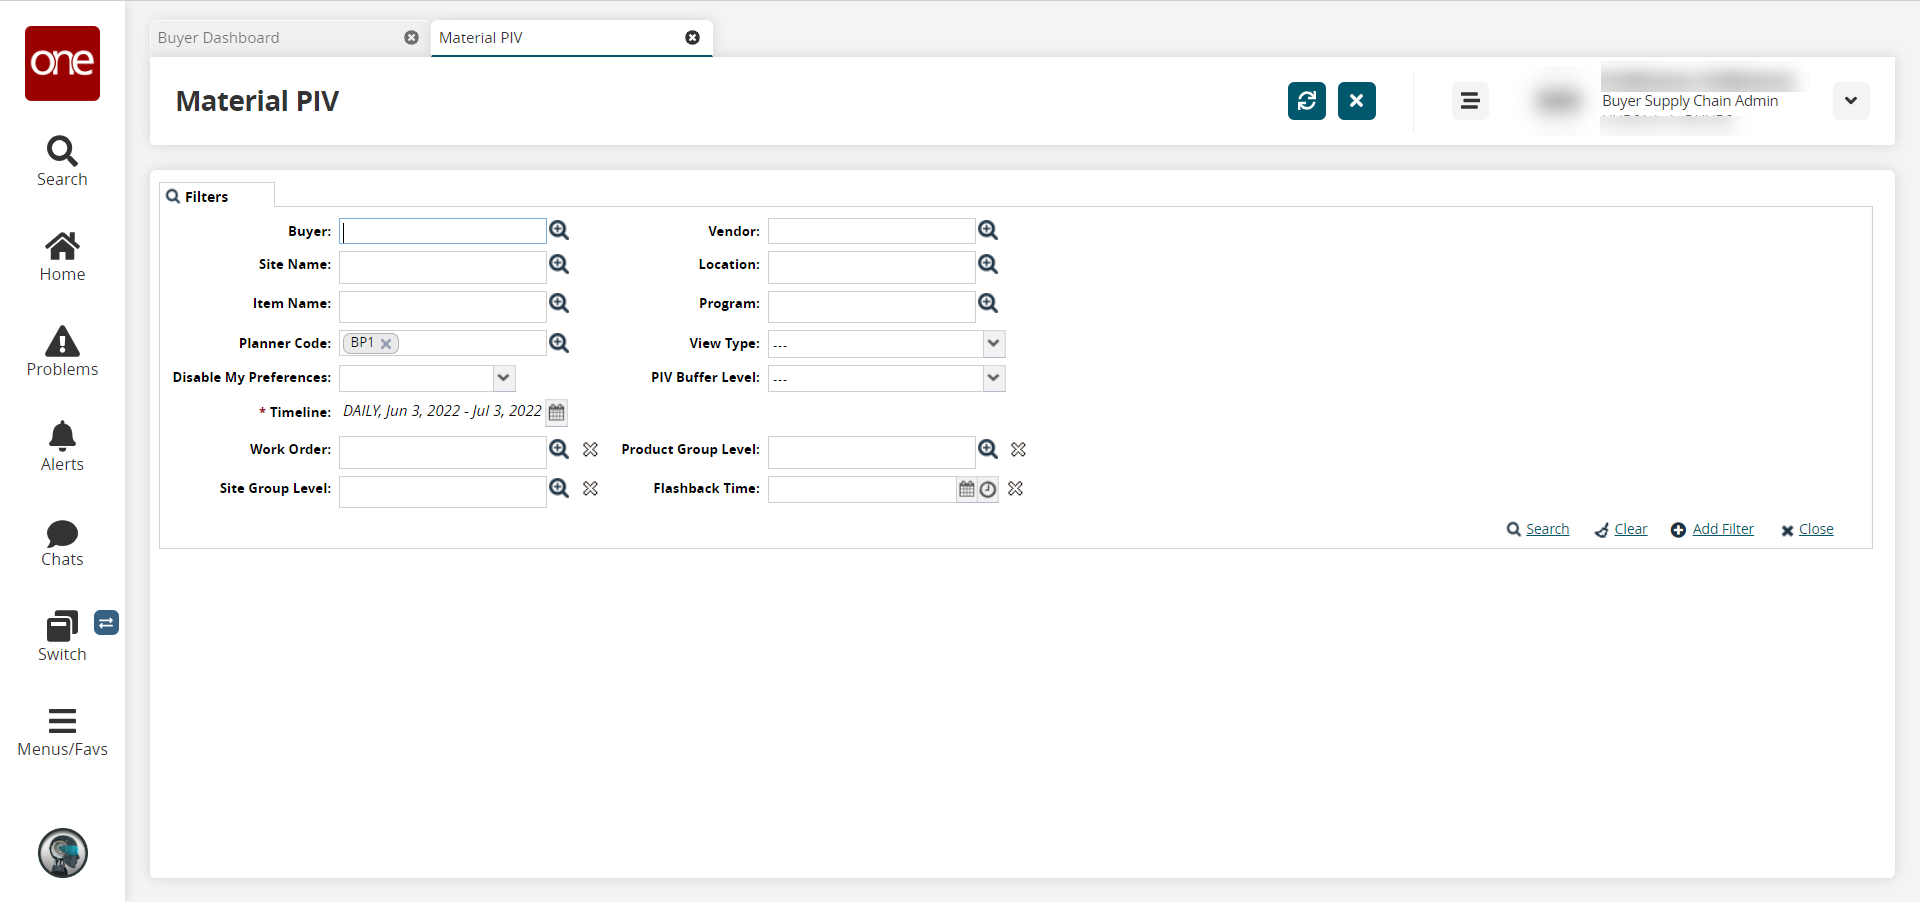This screenshot has width=1920, height=902.
Task: Open the Timeline calendar picker
Action: pos(557,412)
